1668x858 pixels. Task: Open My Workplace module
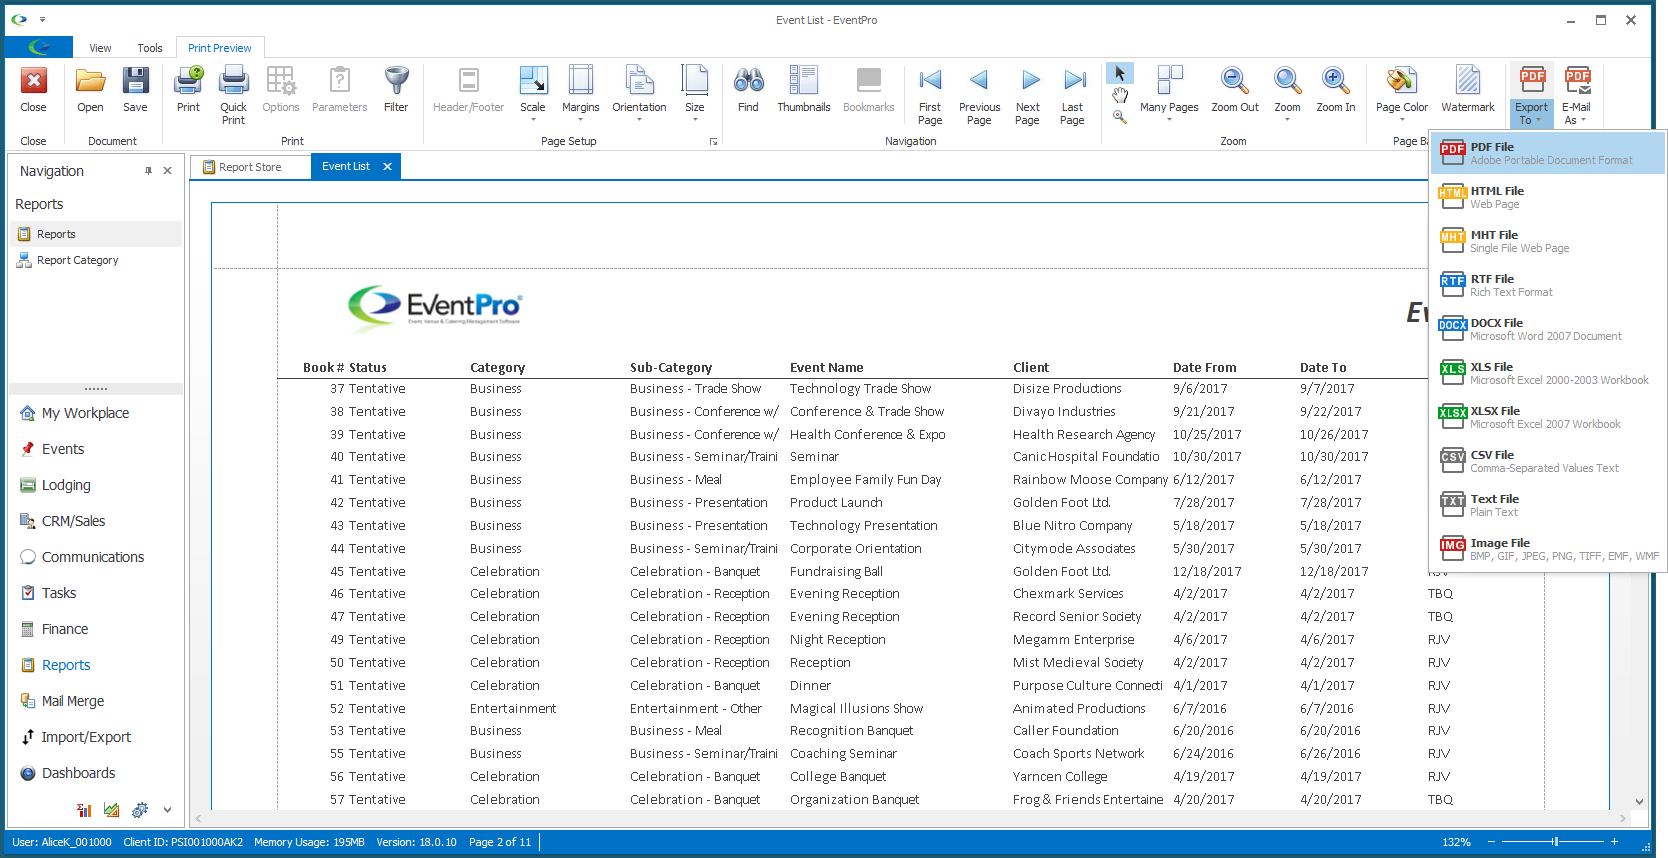click(96, 413)
